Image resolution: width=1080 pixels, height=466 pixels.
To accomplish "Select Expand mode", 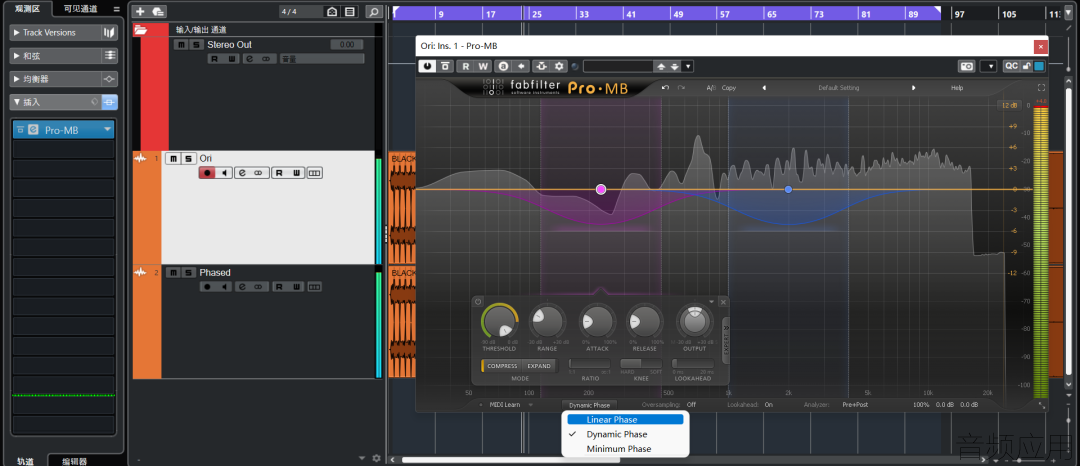I will 539,366.
